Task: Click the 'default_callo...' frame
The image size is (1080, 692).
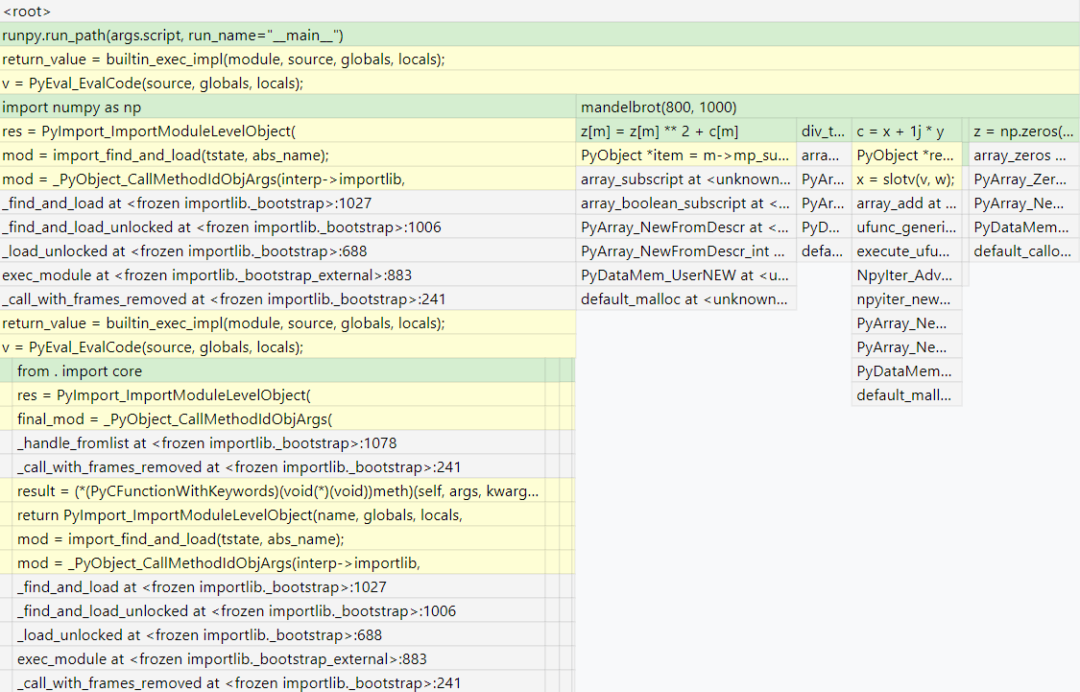Action: 1024,251
